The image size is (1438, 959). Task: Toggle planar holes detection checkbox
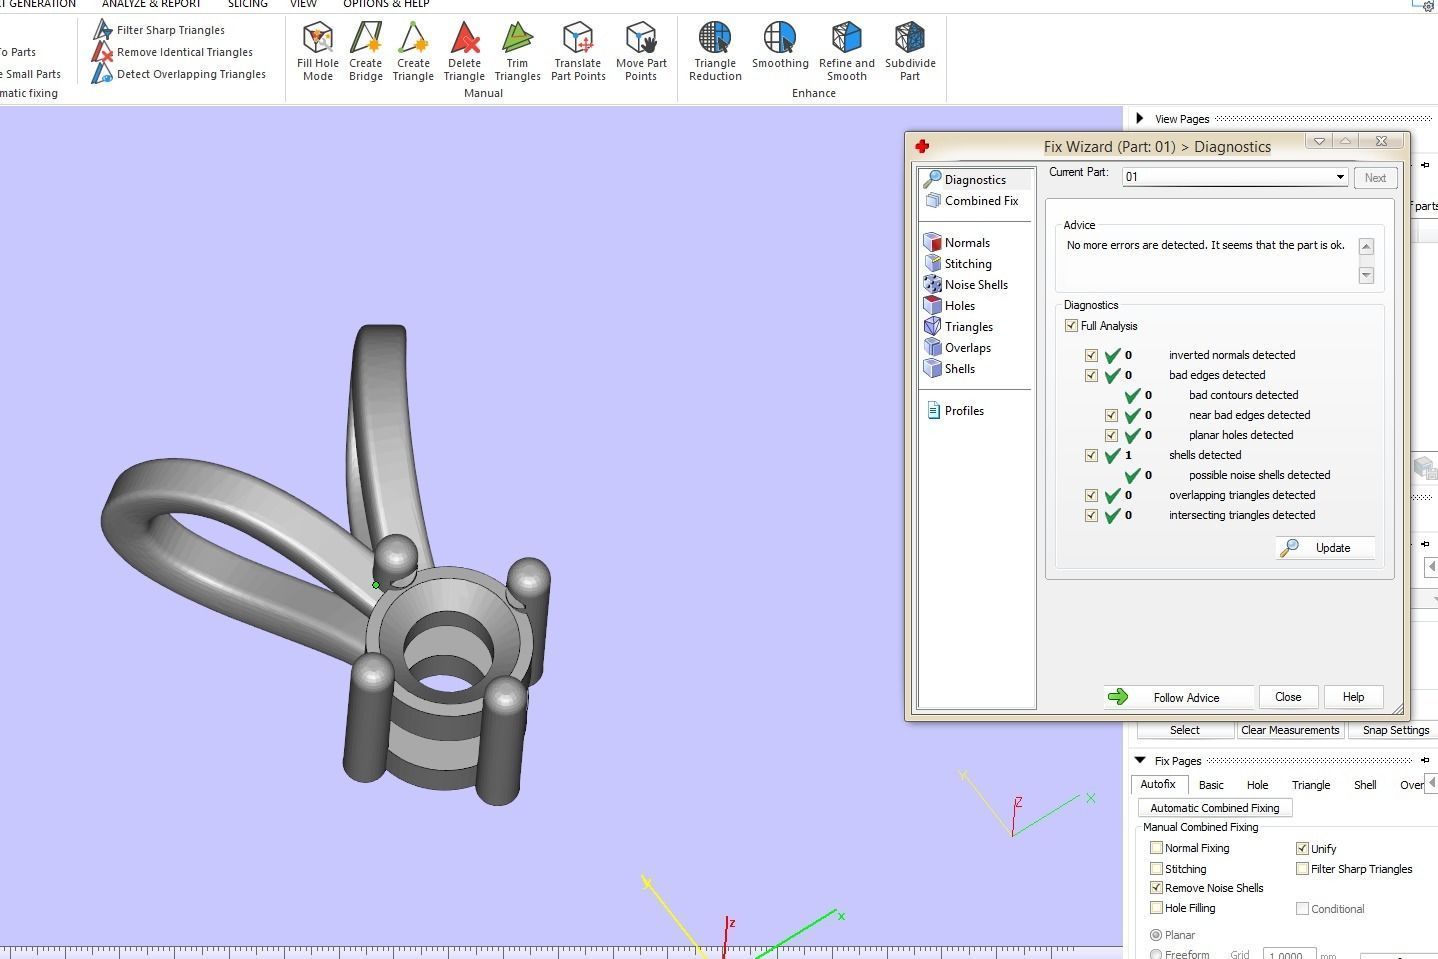coord(1111,435)
